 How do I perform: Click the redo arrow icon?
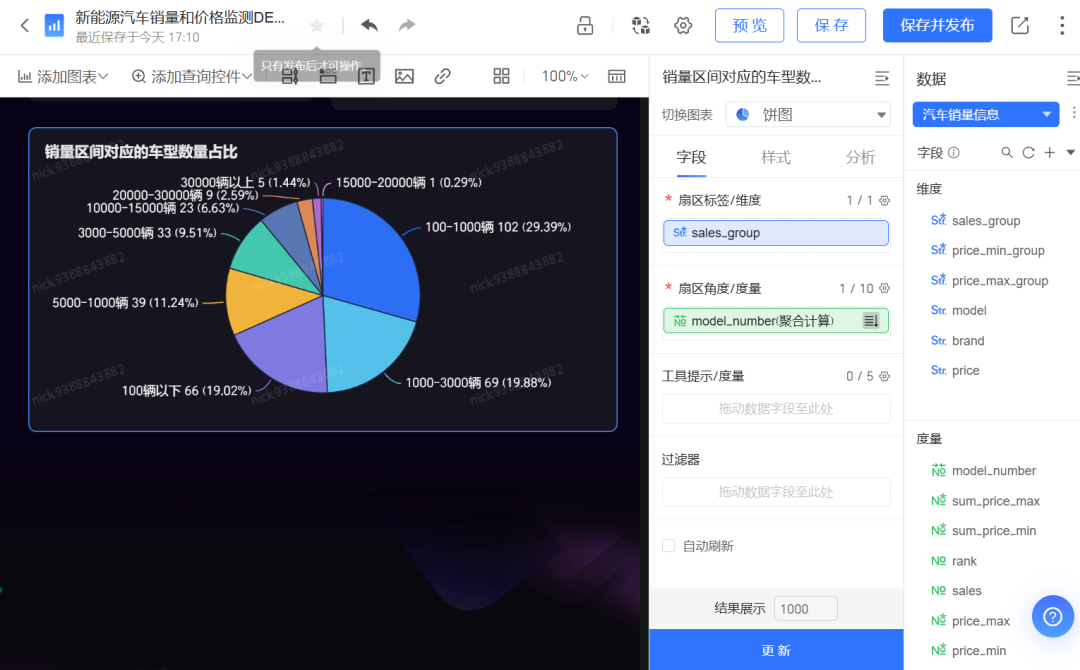click(407, 25)
